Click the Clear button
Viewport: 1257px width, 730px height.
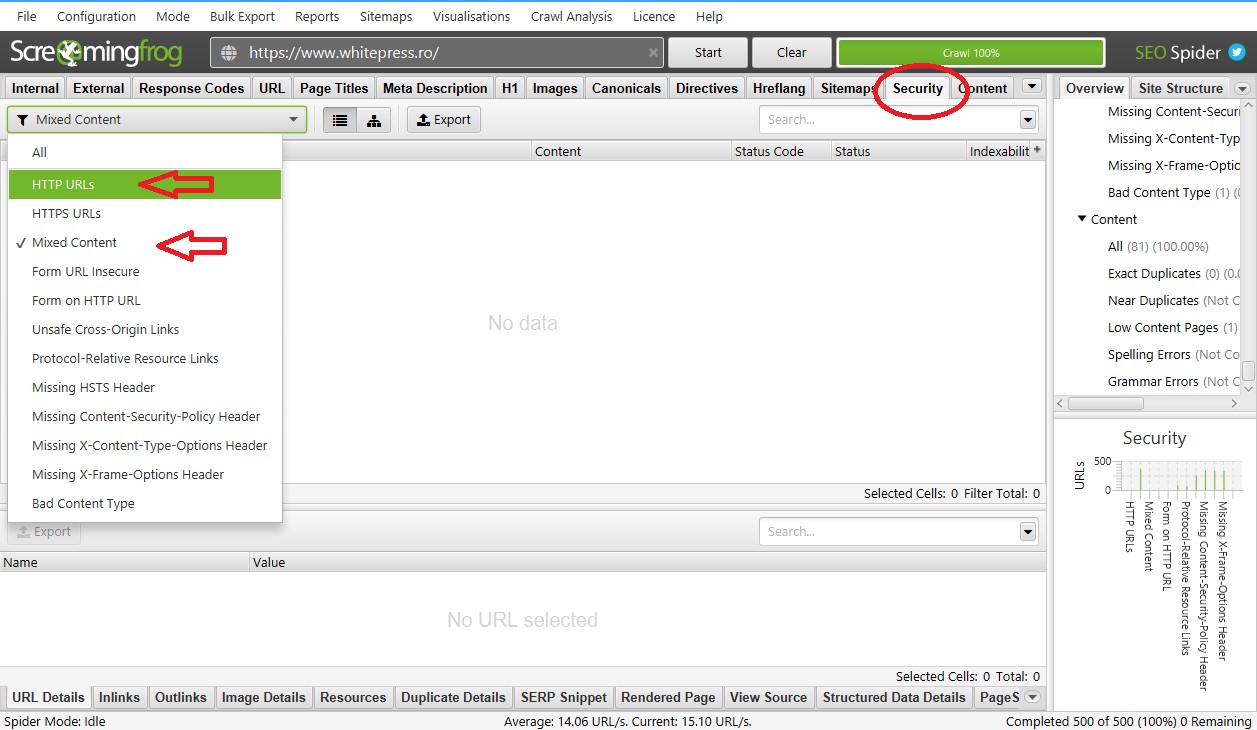pos(792,53)
